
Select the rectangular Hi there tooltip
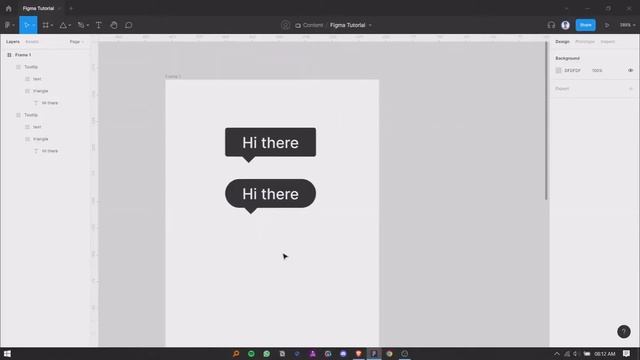point(270,142)
